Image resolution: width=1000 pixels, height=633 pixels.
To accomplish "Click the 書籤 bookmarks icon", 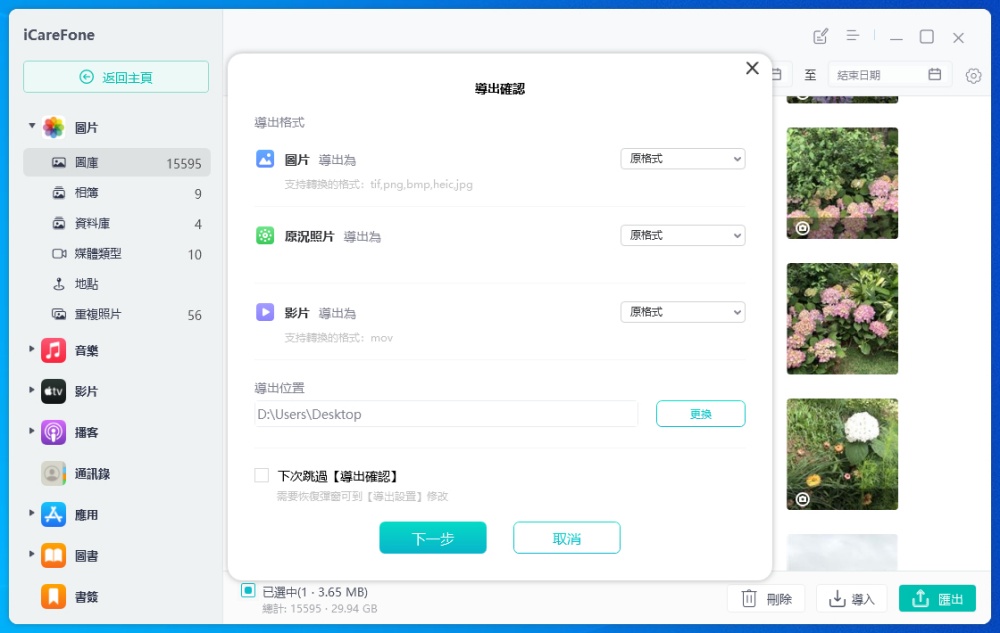I will pos(54,597).
